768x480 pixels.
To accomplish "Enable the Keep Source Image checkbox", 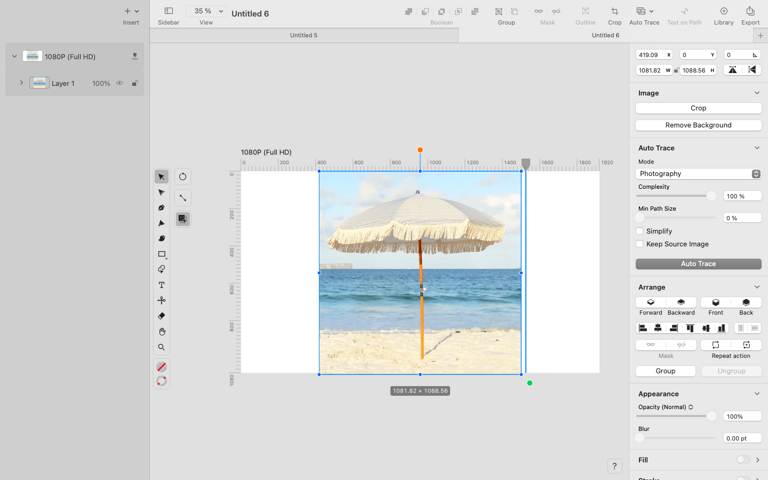I will (x=640, y=244).
